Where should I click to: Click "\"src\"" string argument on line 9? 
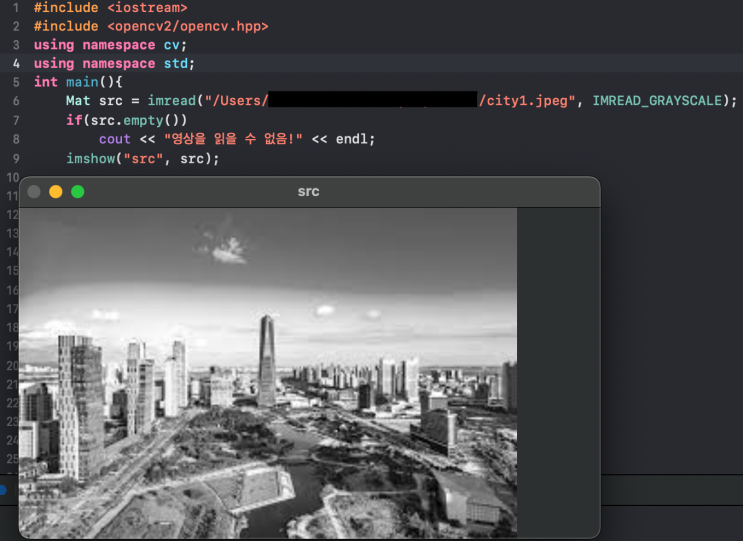coord(144,158)
